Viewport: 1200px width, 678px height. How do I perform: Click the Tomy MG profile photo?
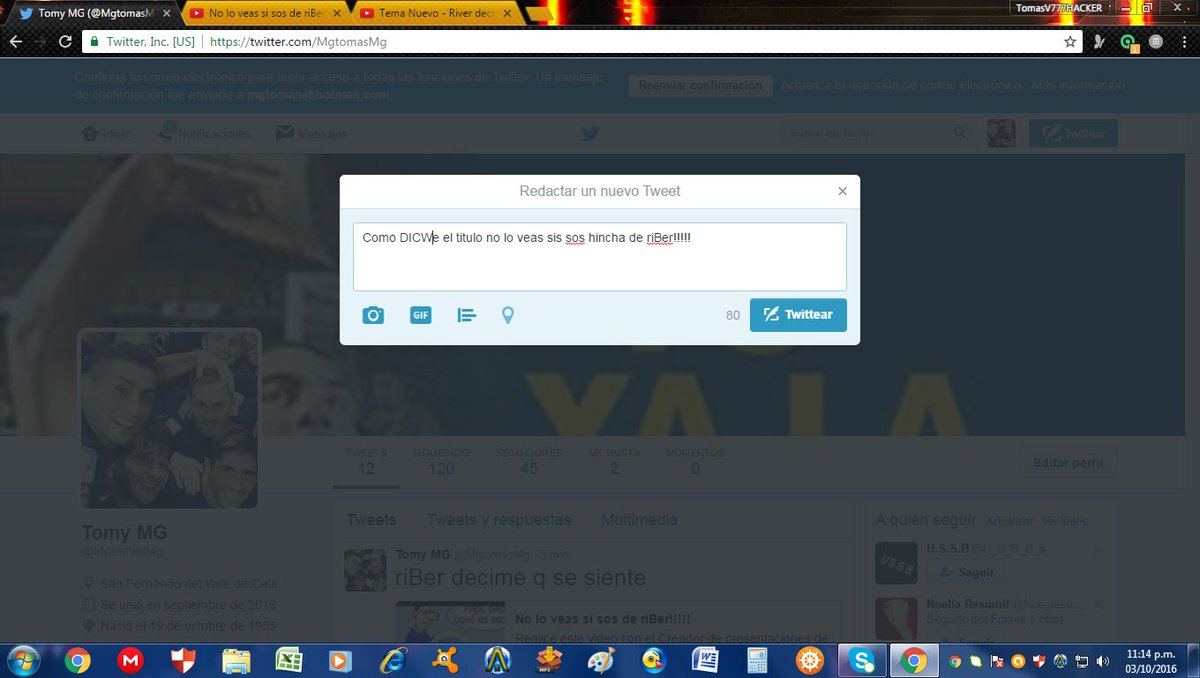[169, 418]
